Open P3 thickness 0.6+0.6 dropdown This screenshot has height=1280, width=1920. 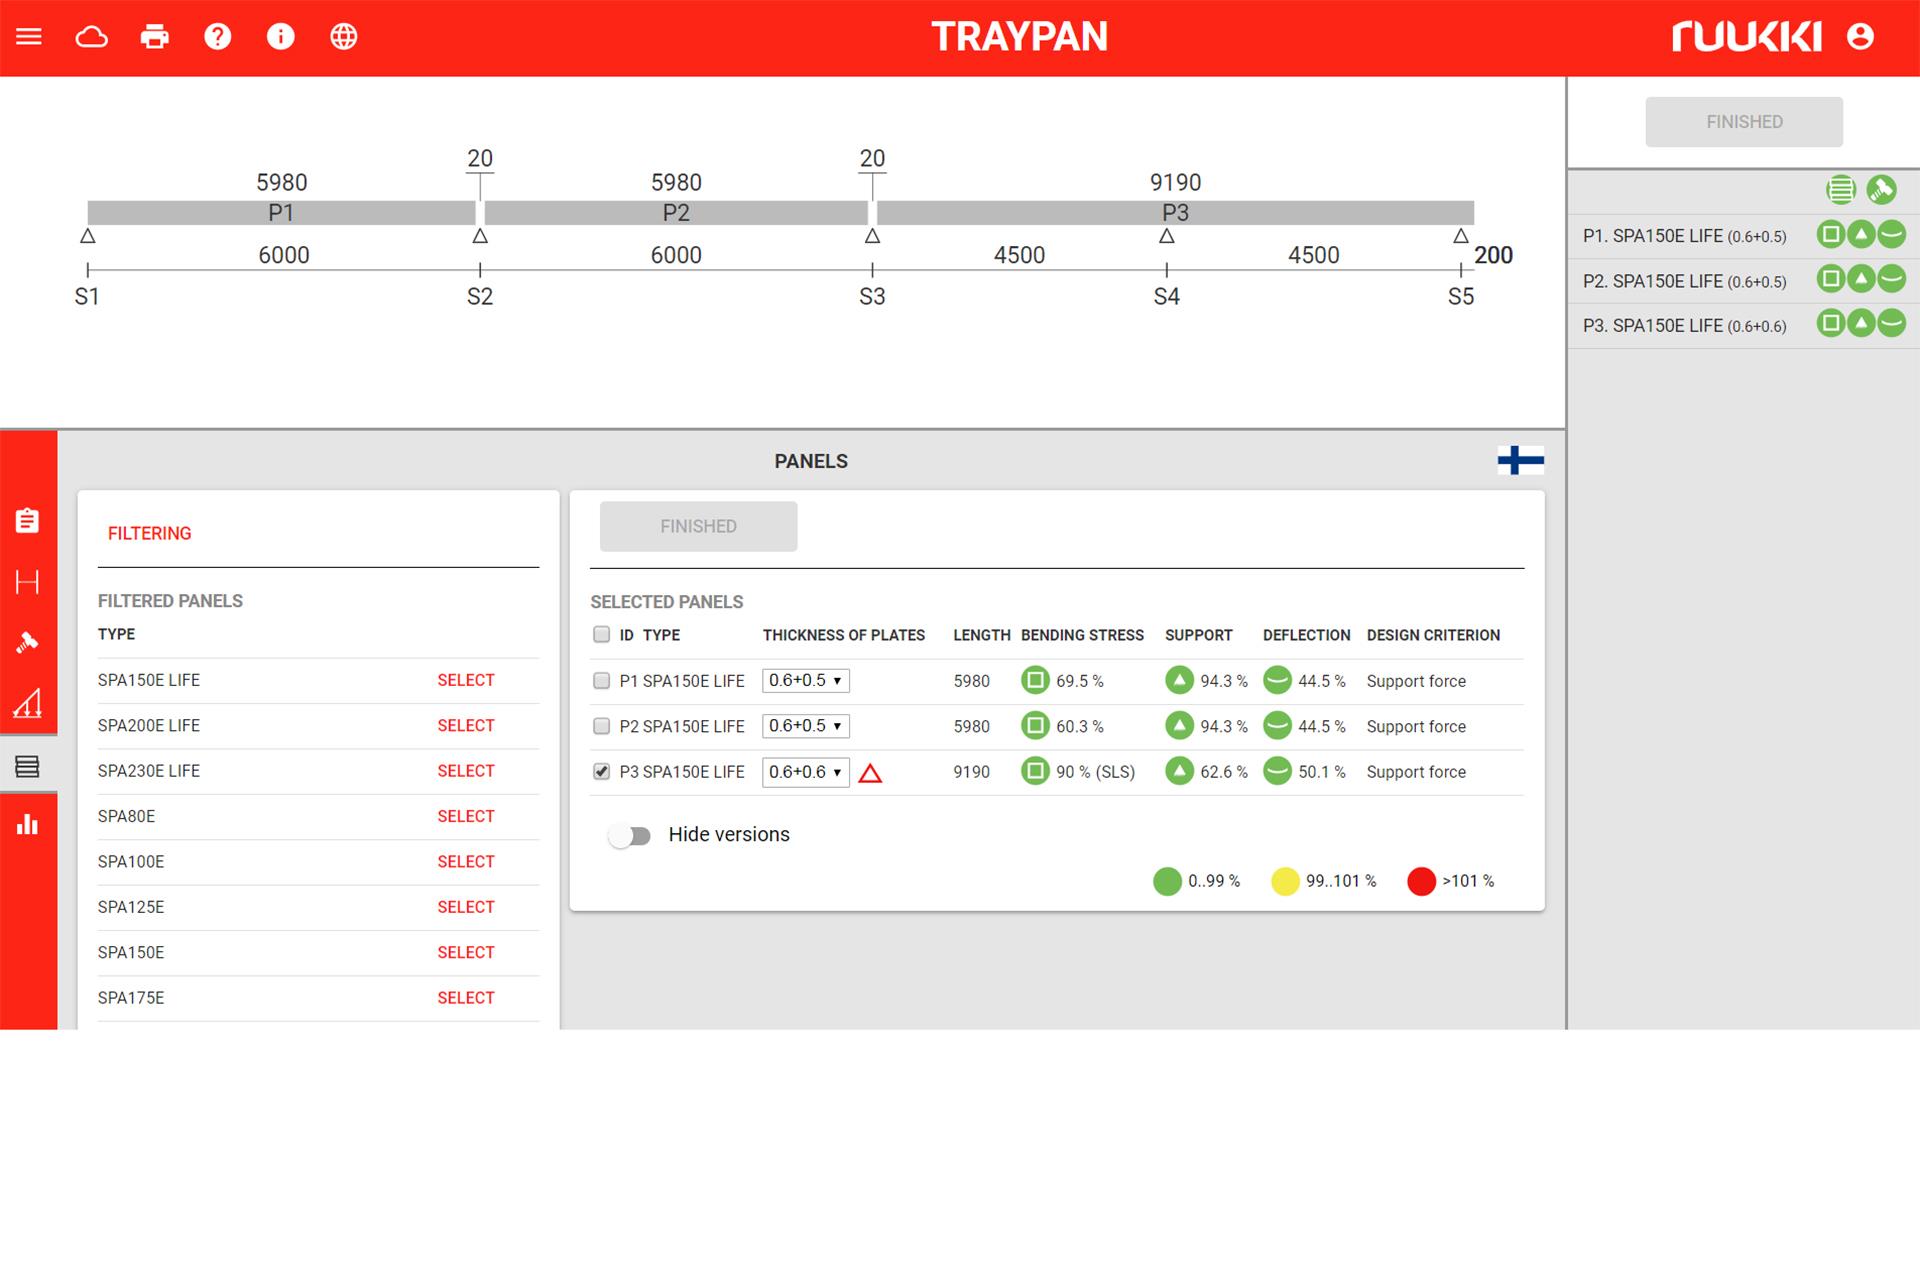[805, 772]
